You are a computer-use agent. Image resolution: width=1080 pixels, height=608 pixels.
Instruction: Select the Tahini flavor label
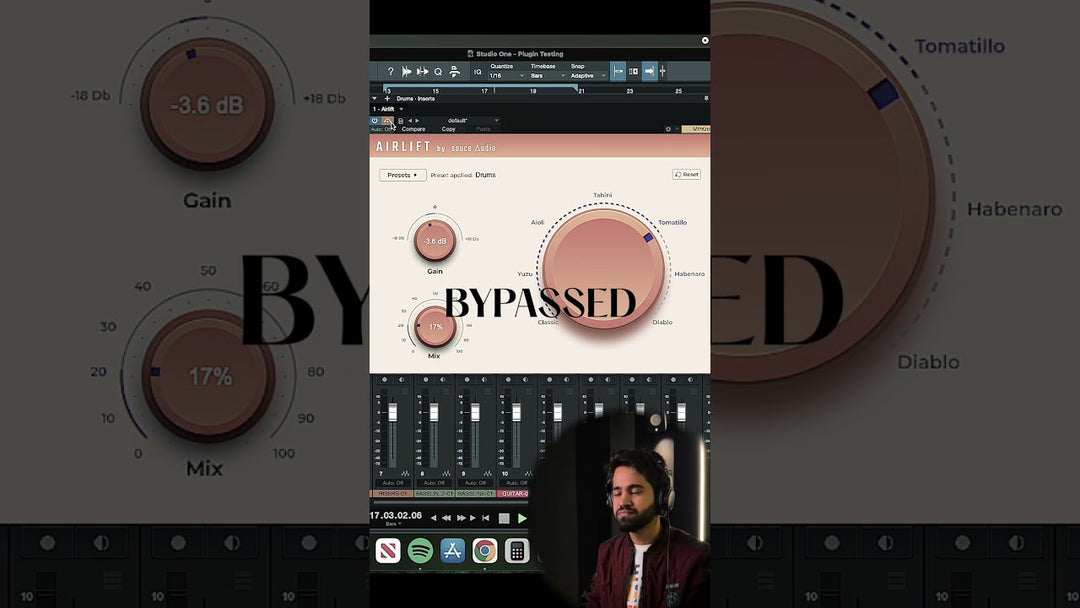pyautogui.click(x=603, y=196)
